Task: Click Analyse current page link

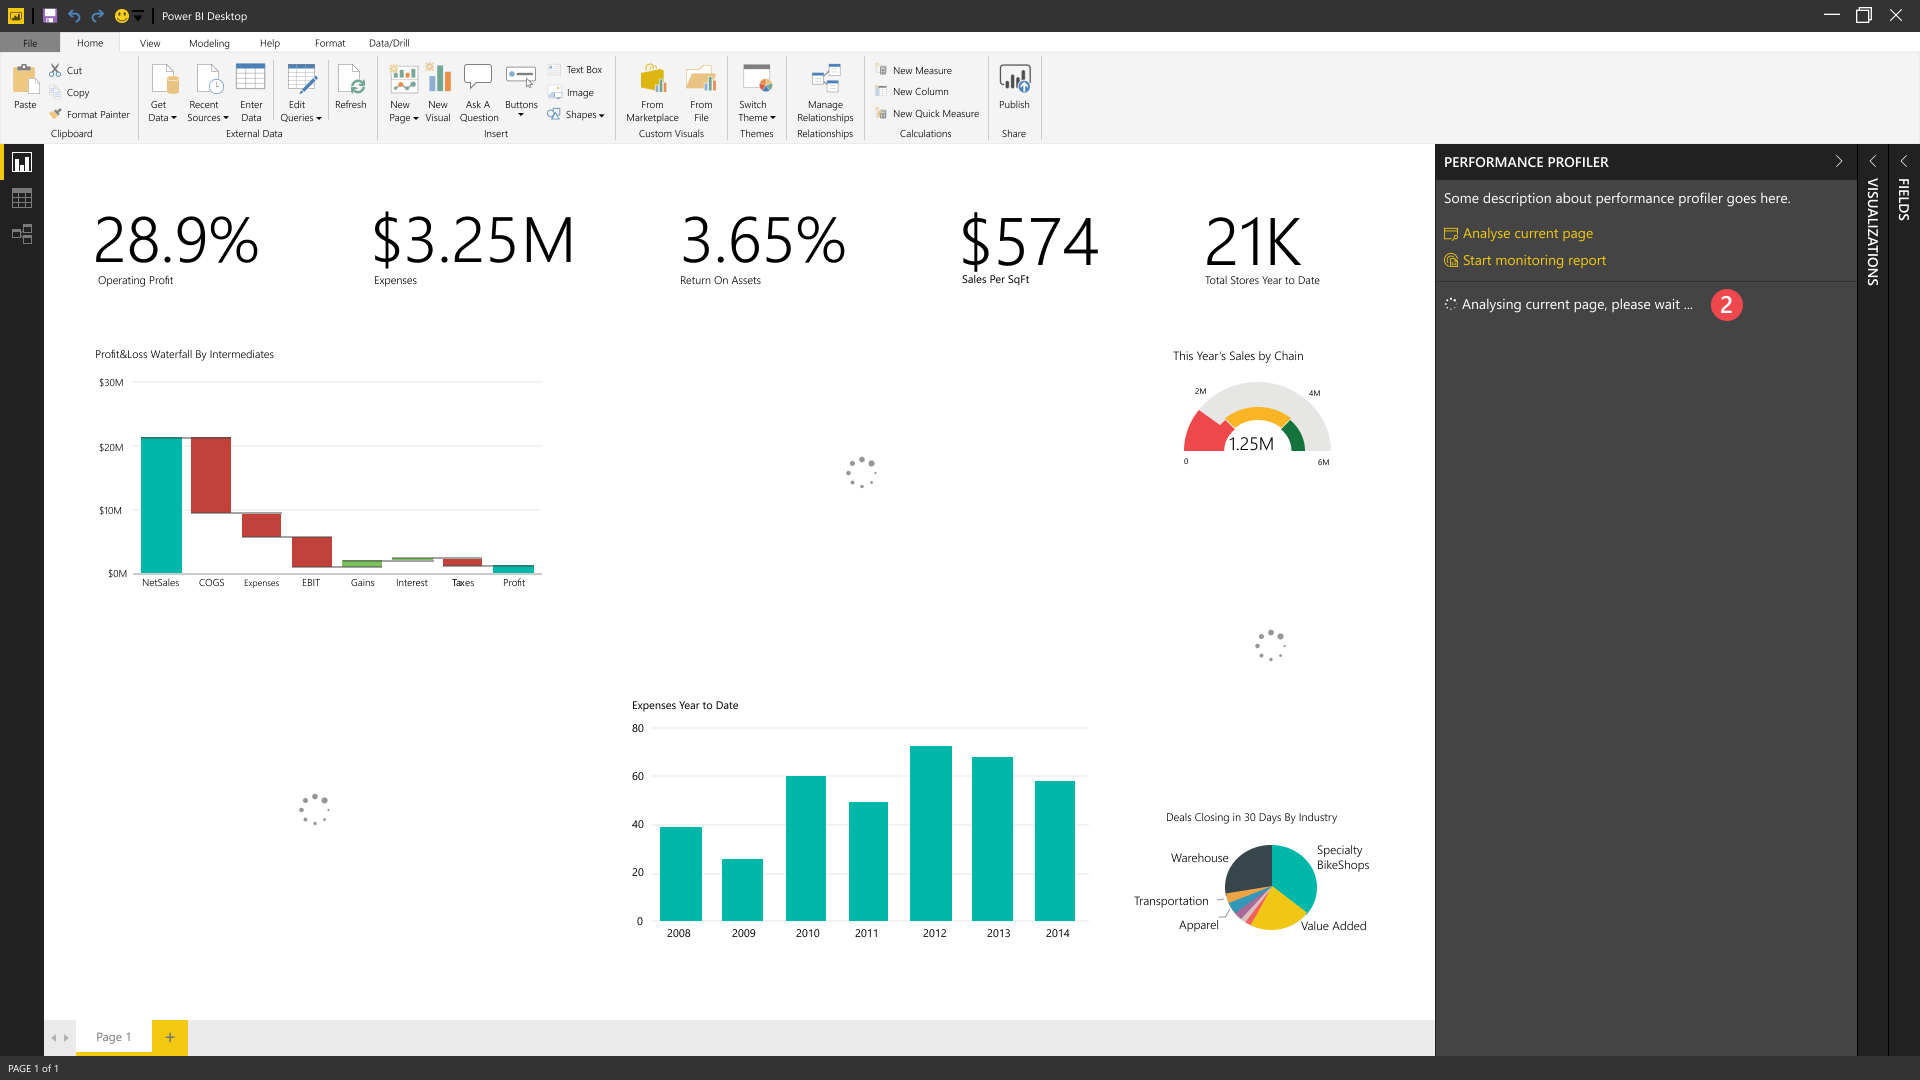Action: point(1527,233)
